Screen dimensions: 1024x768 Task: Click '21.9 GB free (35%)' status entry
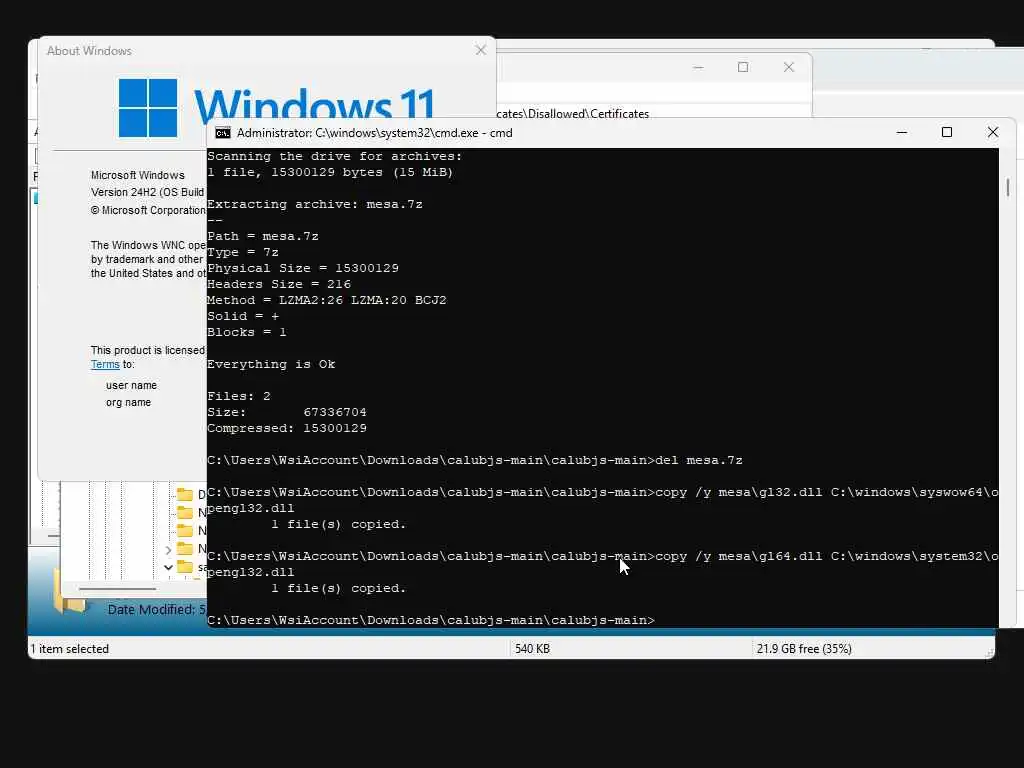point(804,648)
